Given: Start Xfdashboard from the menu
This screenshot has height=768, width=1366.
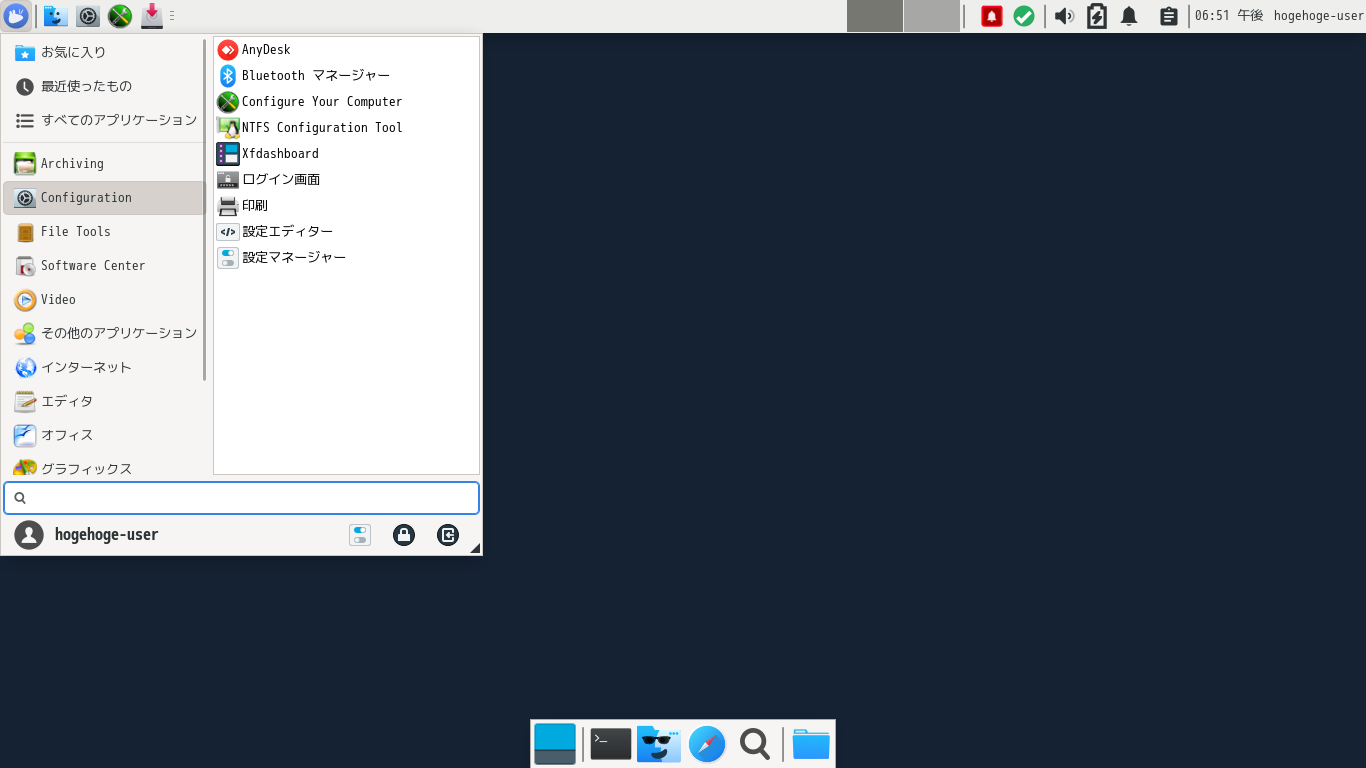Looking at the screenshot, I should coord(346,153).
